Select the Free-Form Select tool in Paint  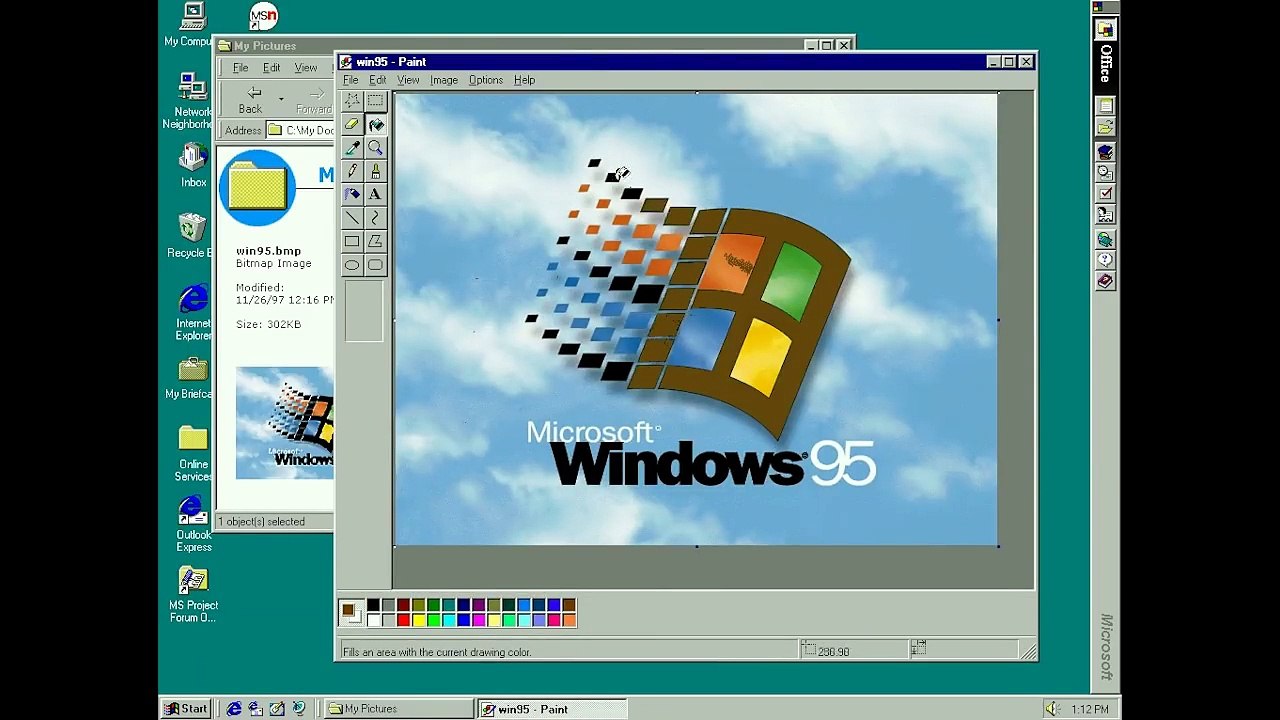tap(352, 101)
